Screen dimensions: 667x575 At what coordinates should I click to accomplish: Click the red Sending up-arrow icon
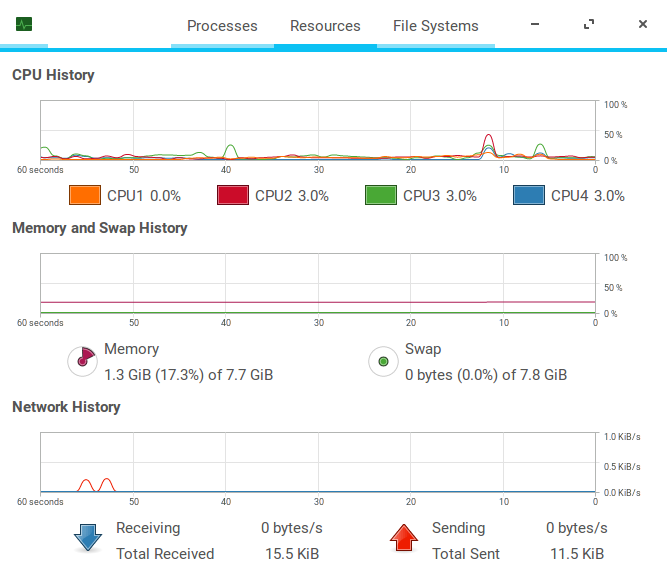404,538
